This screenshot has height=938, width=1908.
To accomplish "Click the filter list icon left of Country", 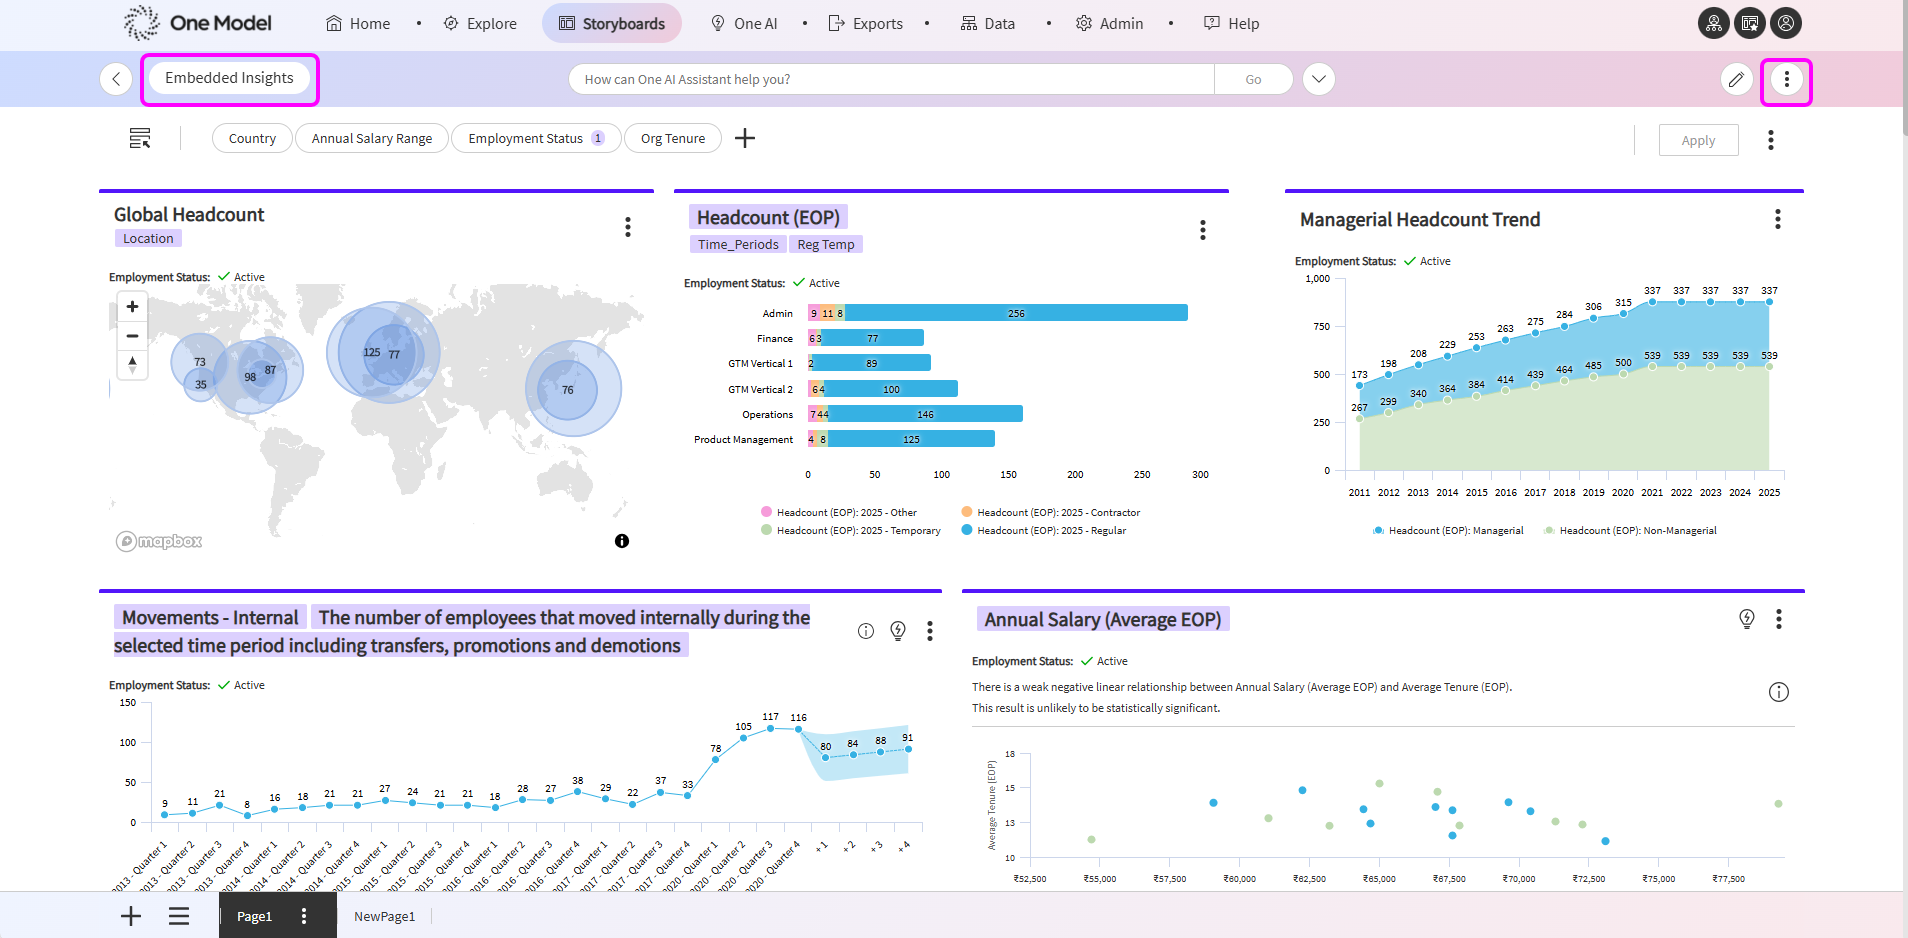I will pyautogui.click(x=140, y=138).
